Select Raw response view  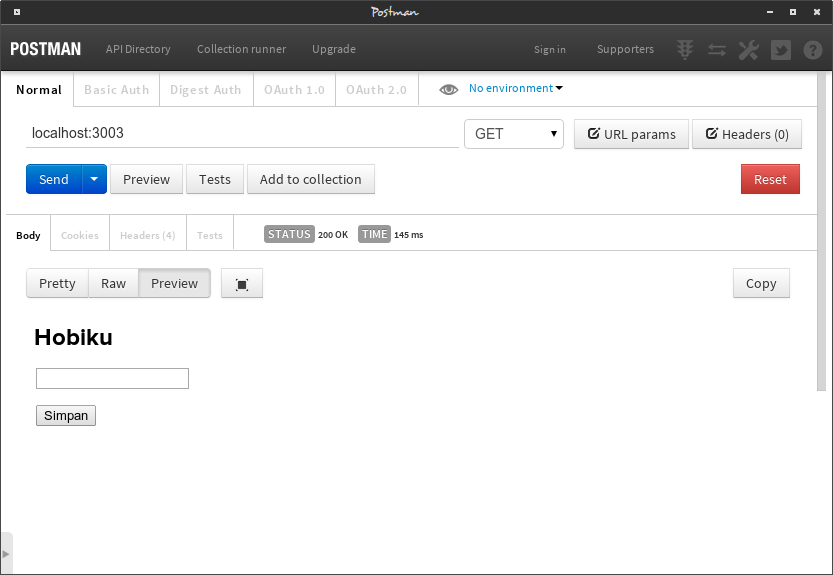tap(114, 283)
